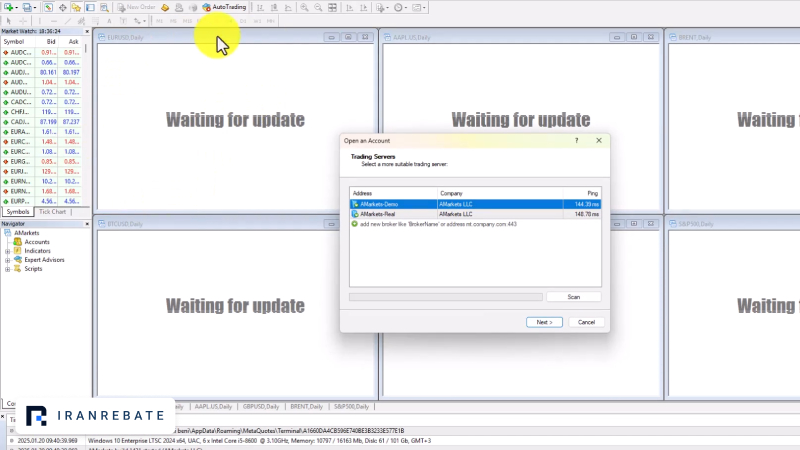Click the Scan button
The height and width of the screenshot is (450, 800).
point(573,297)
